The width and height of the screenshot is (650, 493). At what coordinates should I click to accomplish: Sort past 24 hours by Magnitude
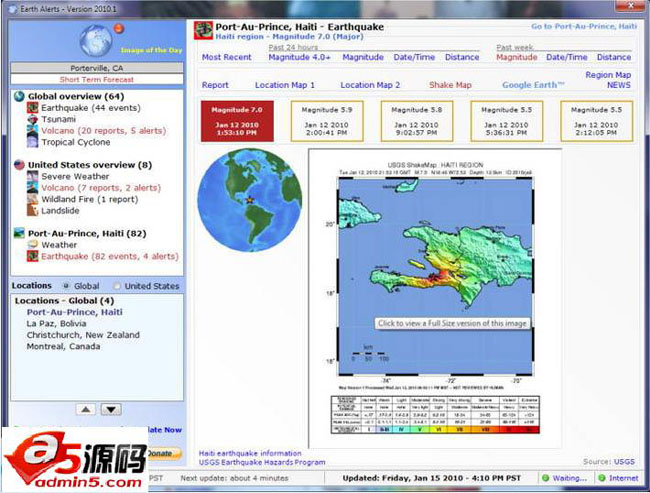click(363, 57)
